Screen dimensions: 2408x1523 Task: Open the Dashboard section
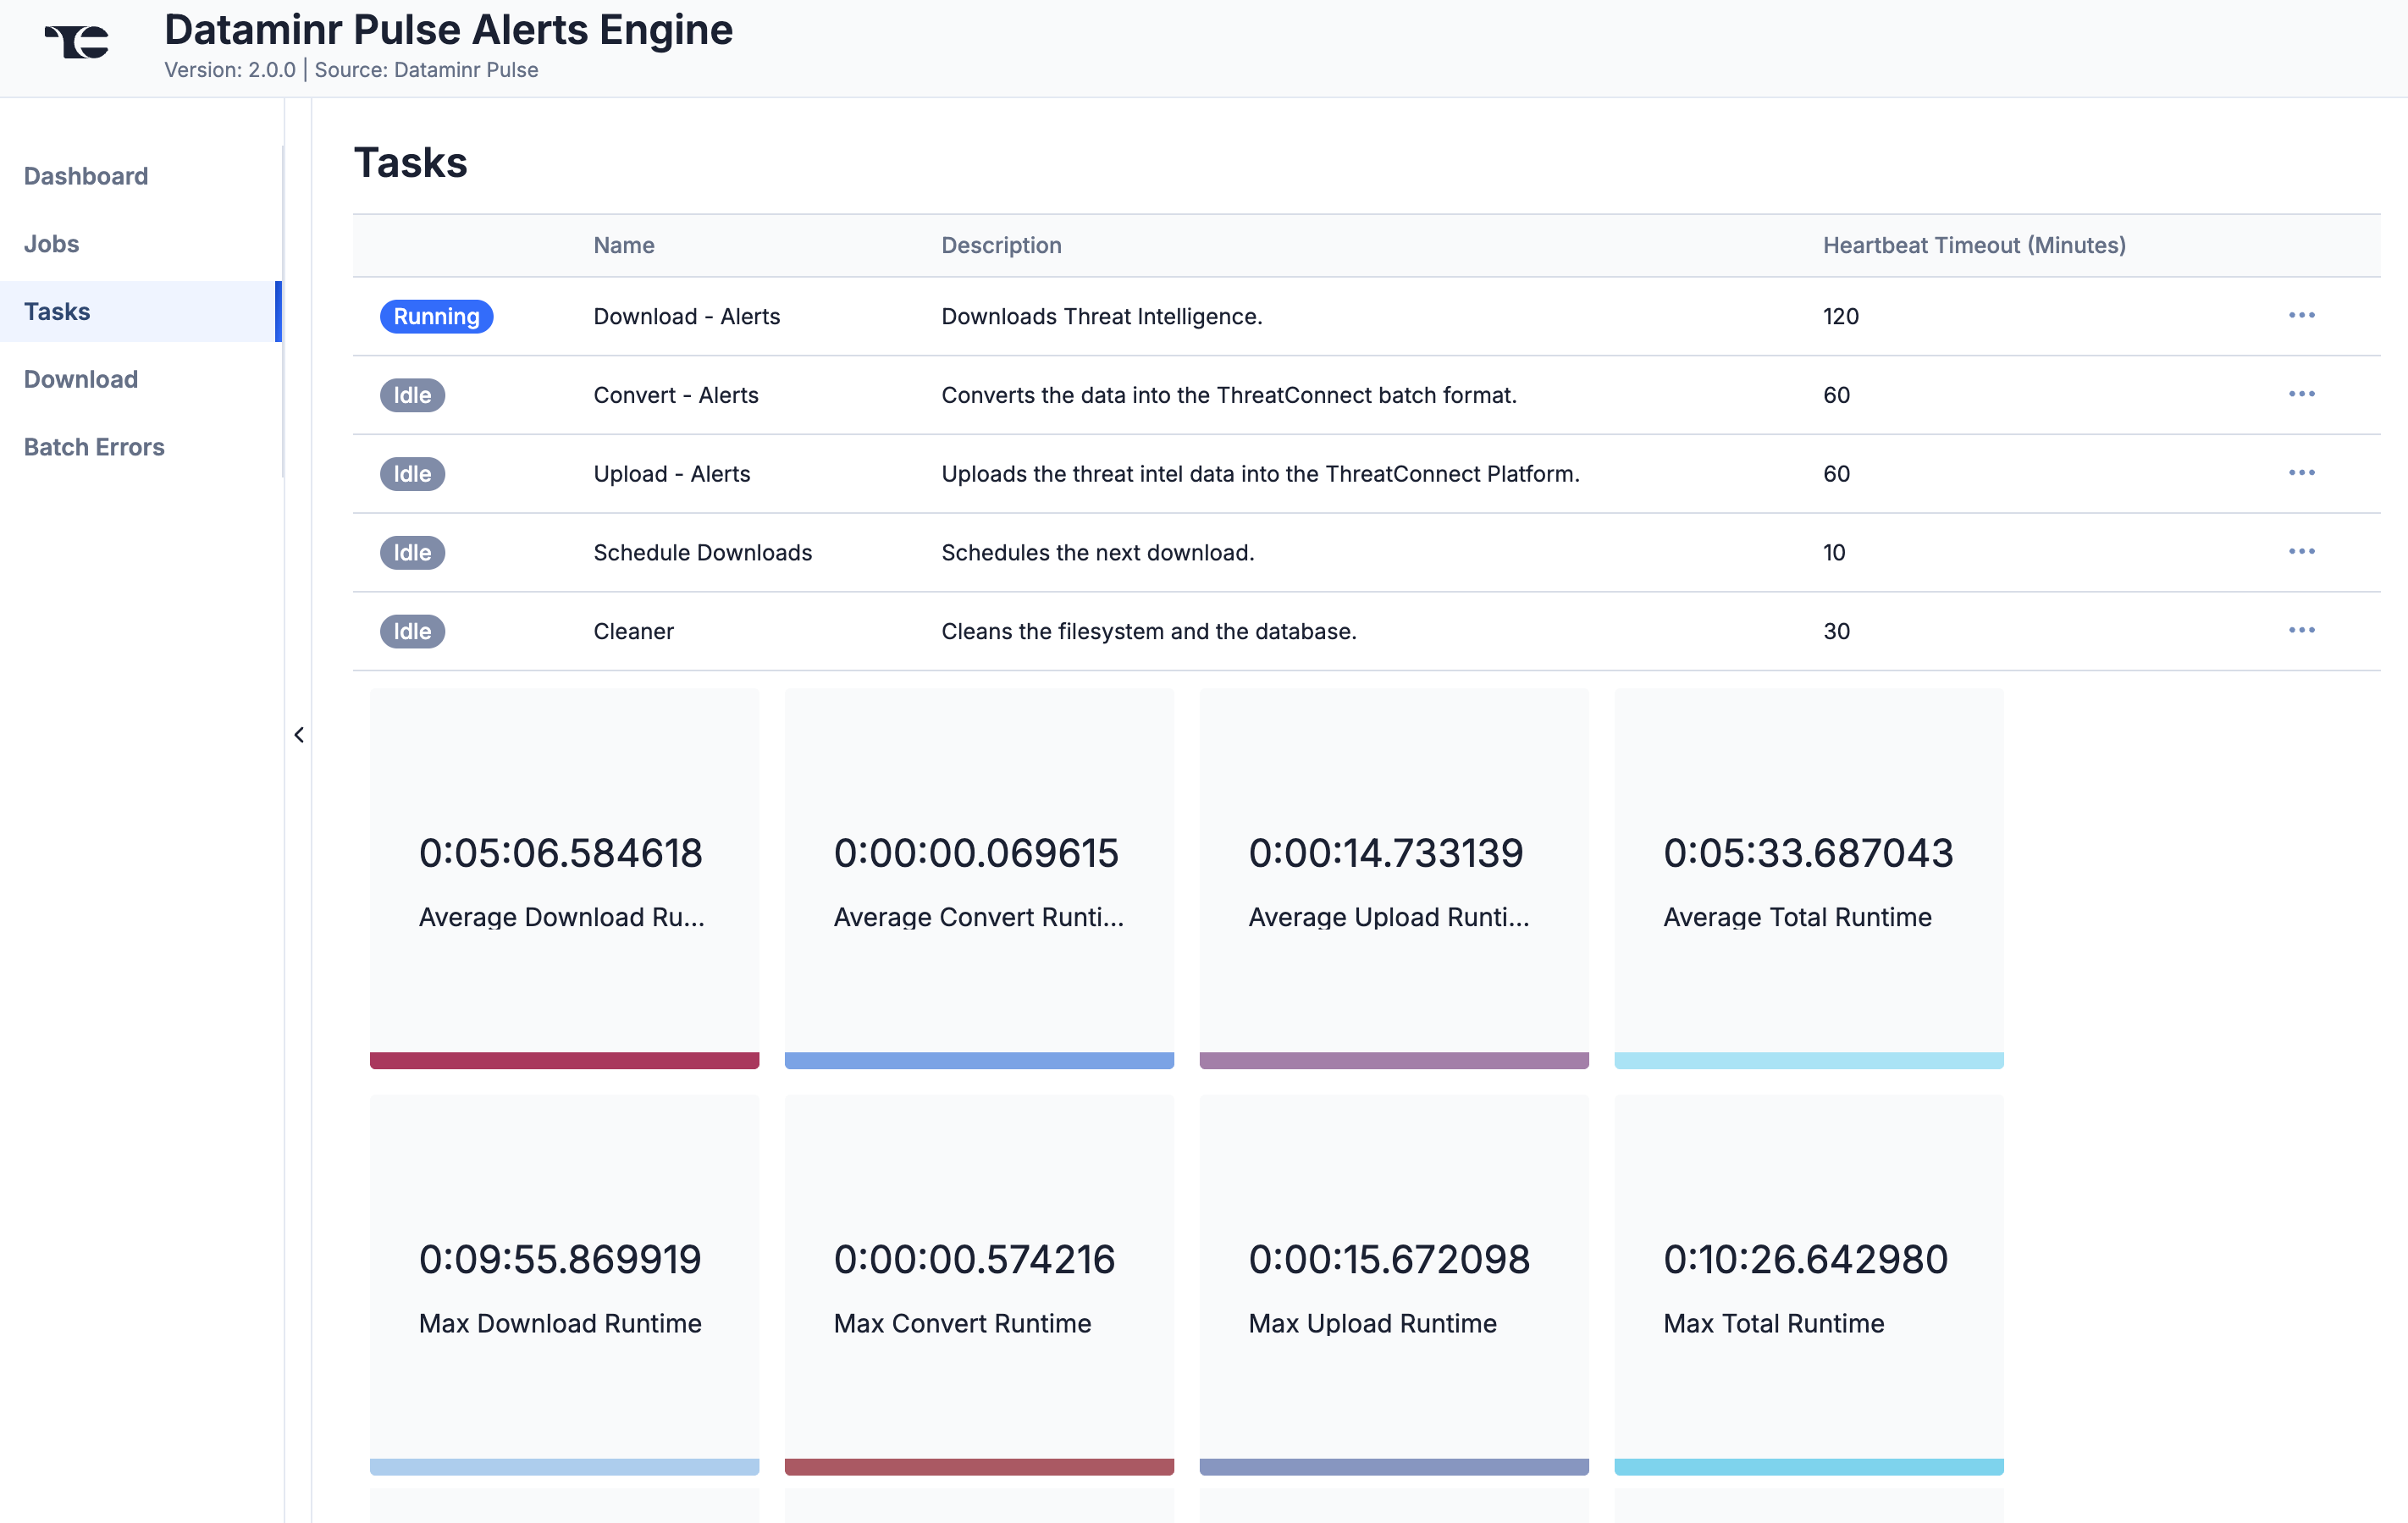[85, 176]
